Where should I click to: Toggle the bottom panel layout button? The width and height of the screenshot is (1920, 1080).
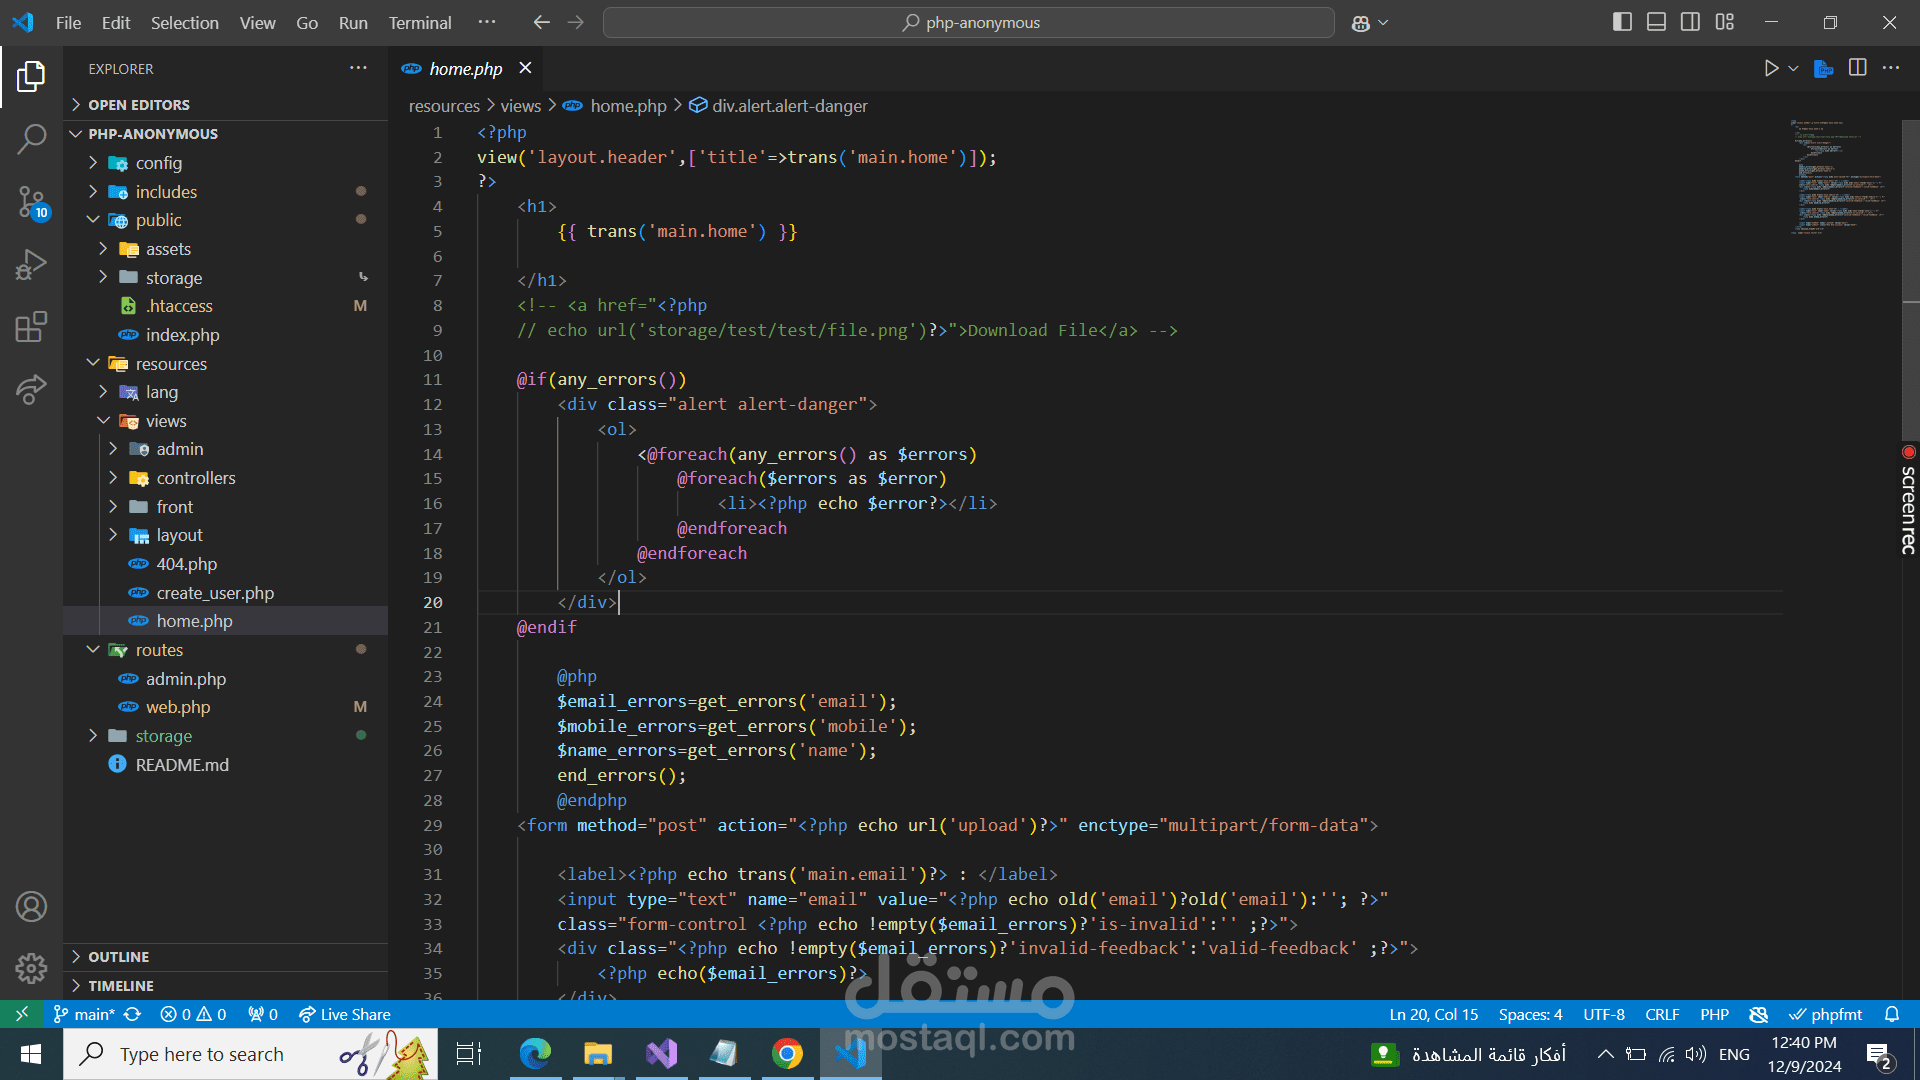pyautogui.click(x=1656, y=22)
